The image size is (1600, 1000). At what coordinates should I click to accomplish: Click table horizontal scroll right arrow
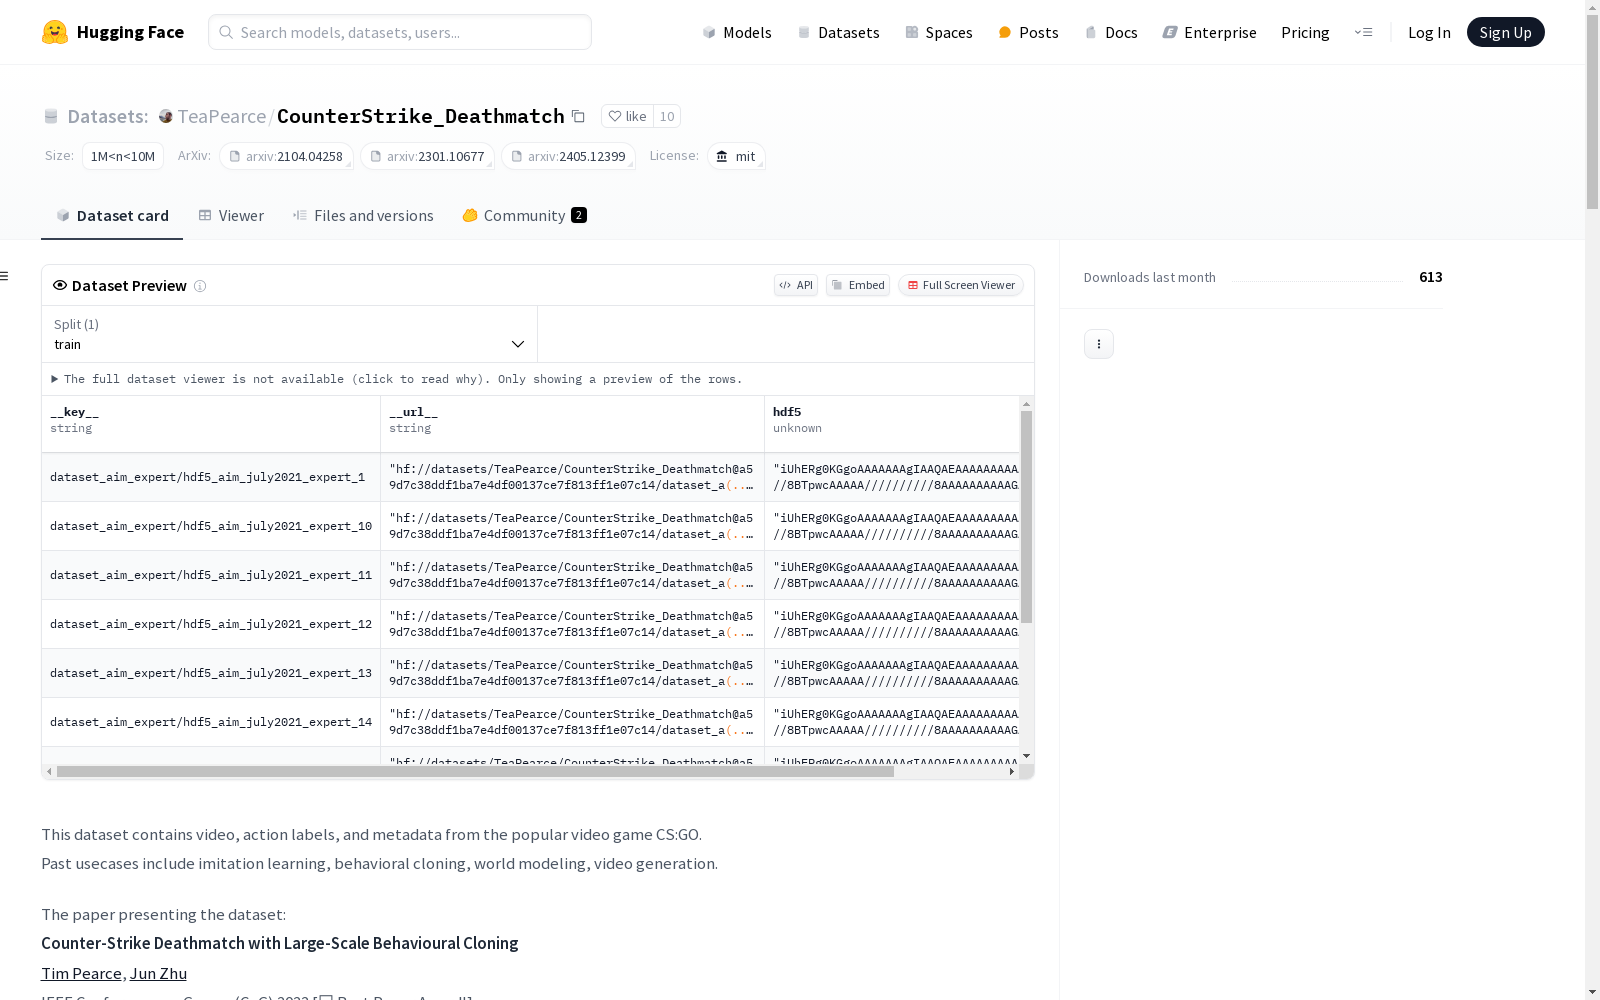pos(1012,772)
